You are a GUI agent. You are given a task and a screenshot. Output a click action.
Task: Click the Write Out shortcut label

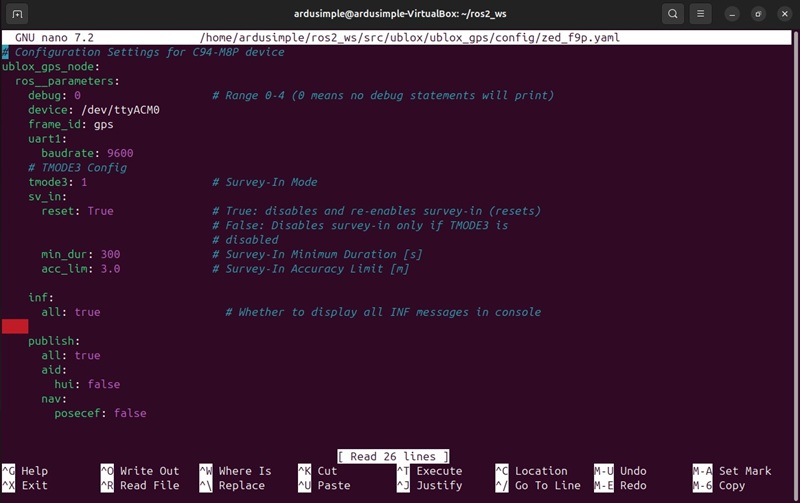[149, 471]
